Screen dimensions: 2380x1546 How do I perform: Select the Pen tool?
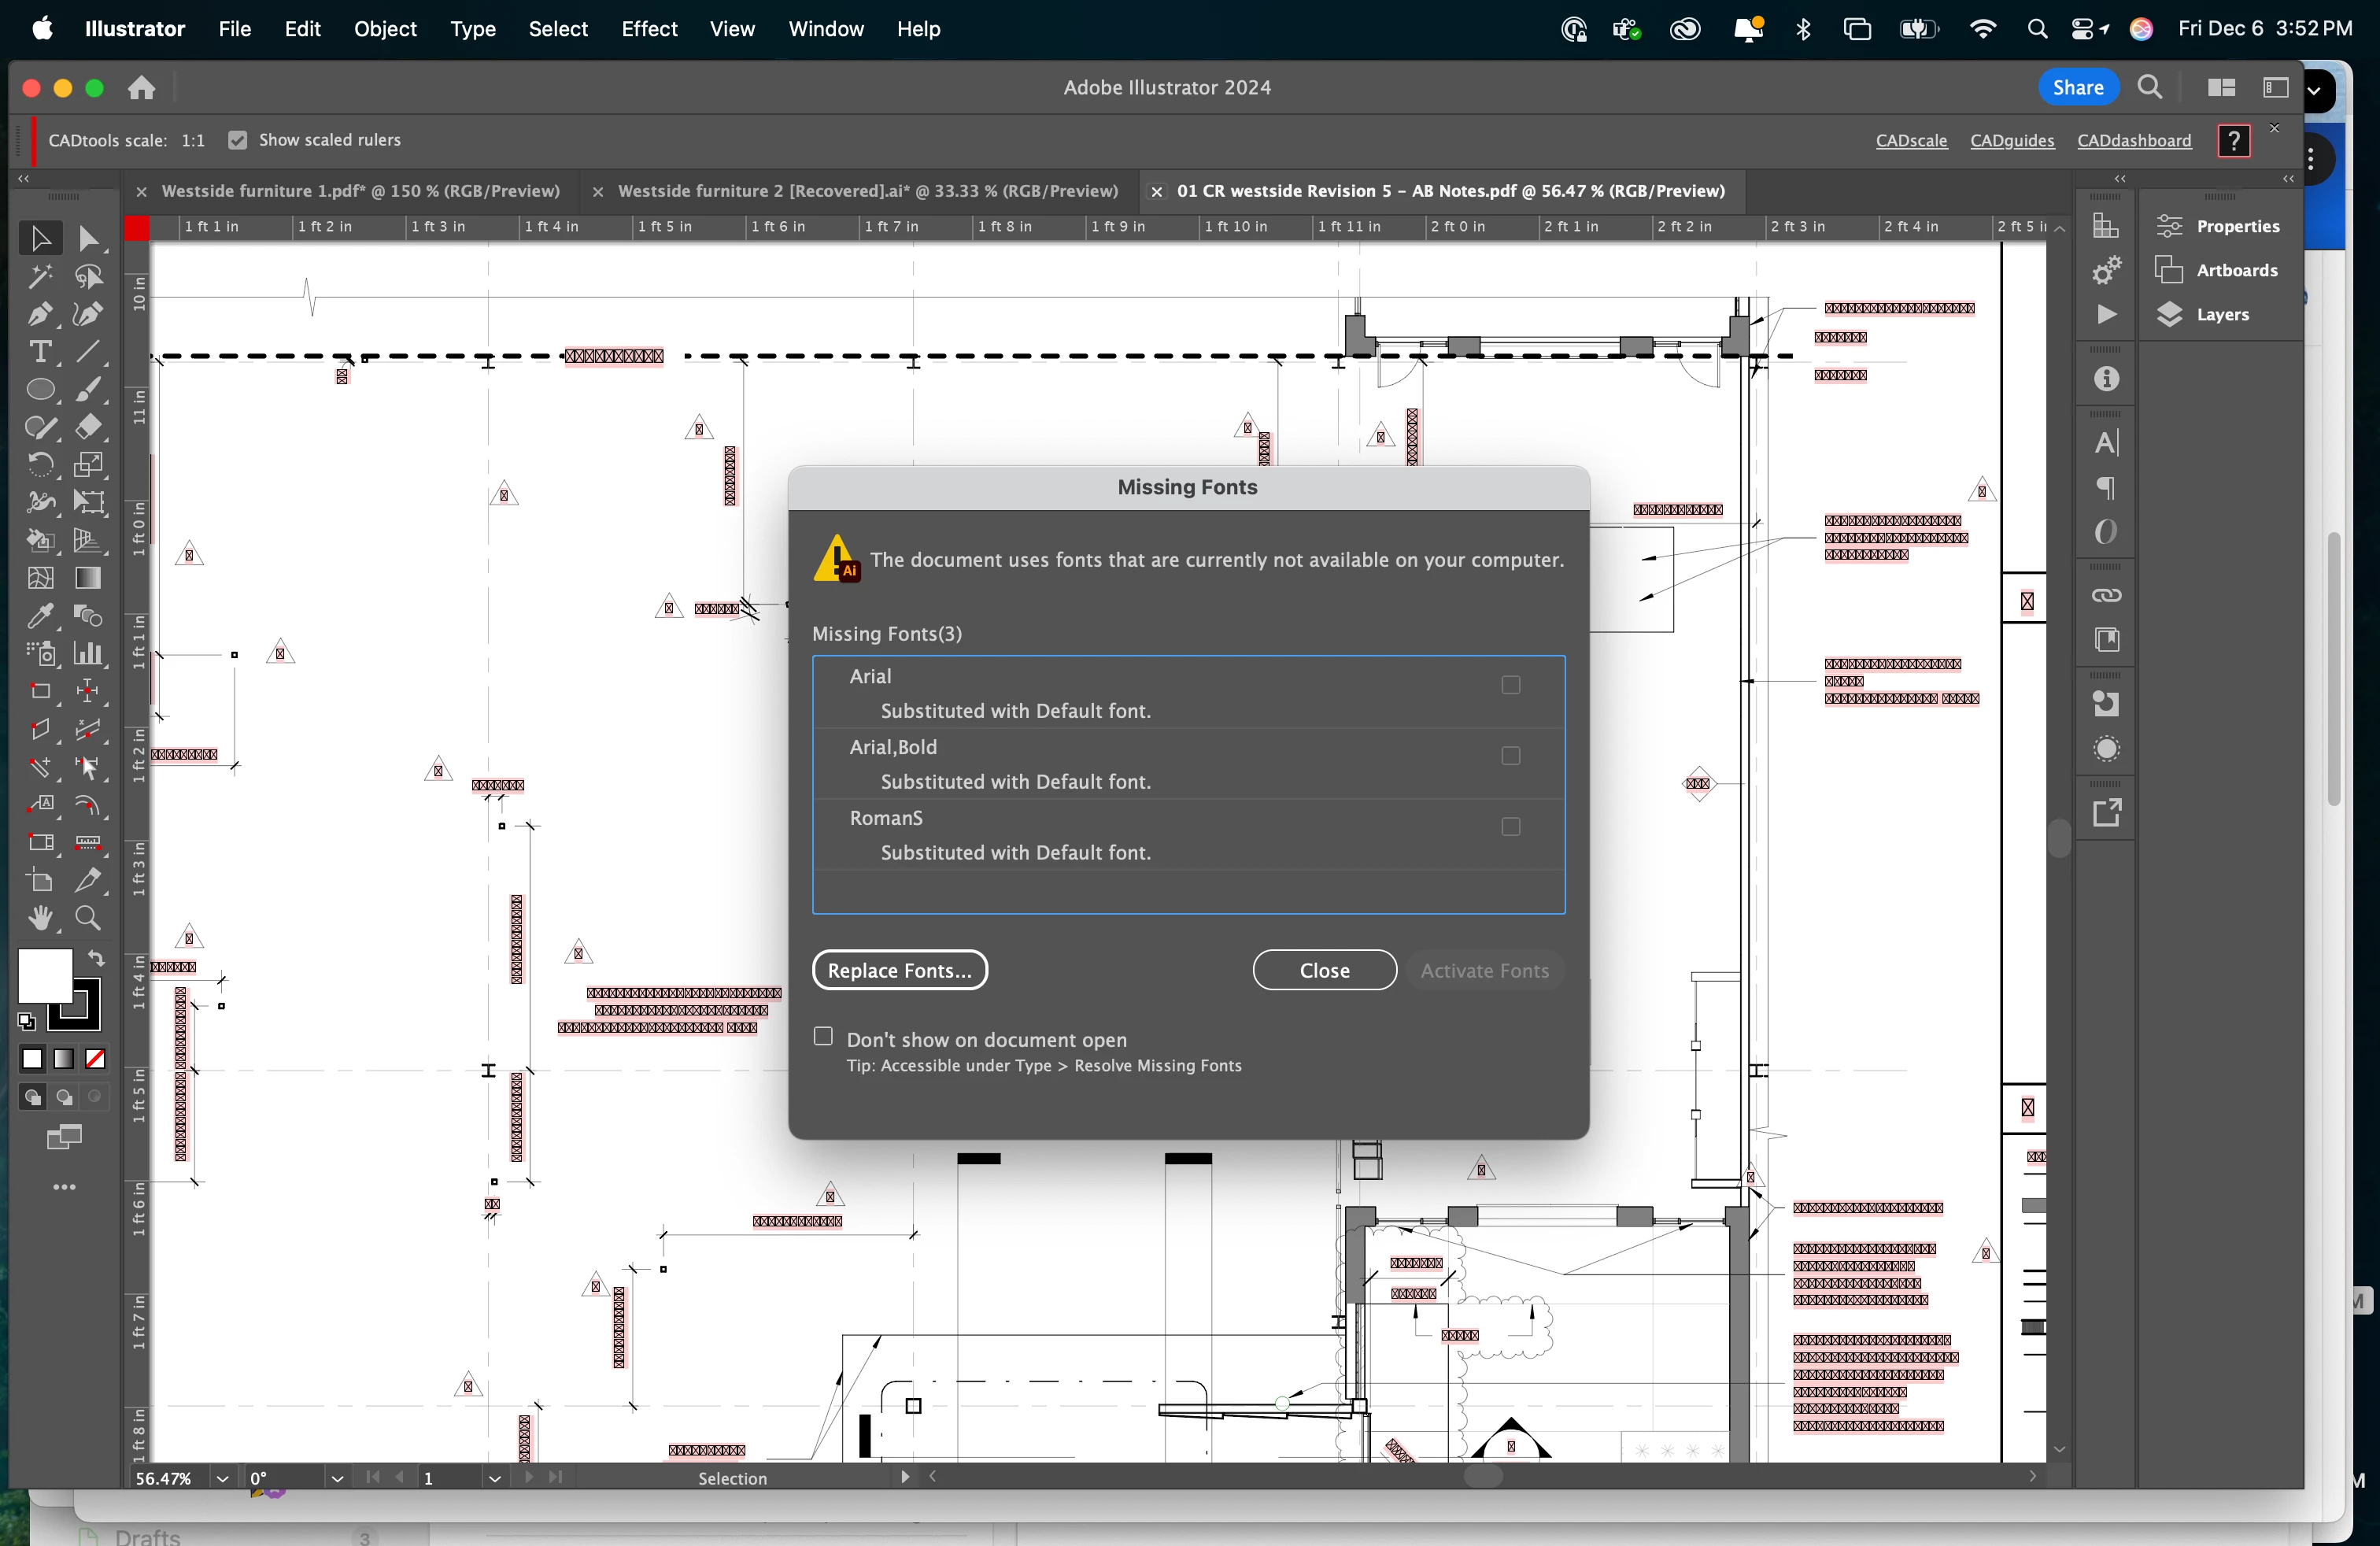click(39, 315)
